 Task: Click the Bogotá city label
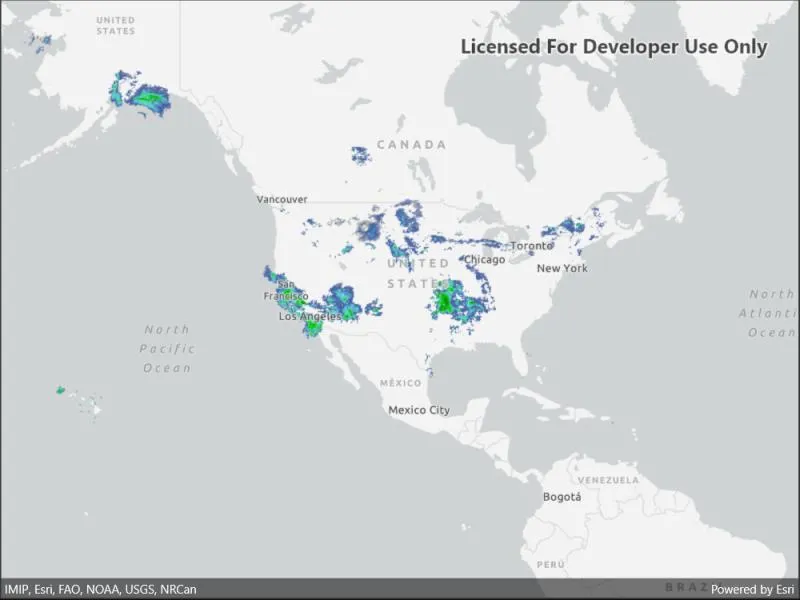click(x=562, y=497)
